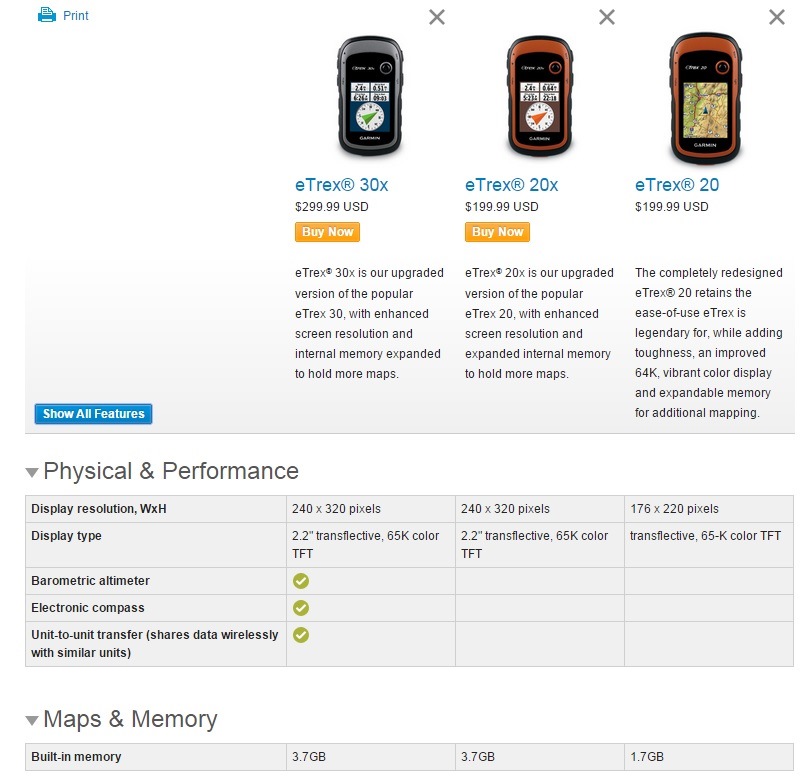Collapse the Physical & Performance section
Screen dimensions: 803x783
[33, 472]
